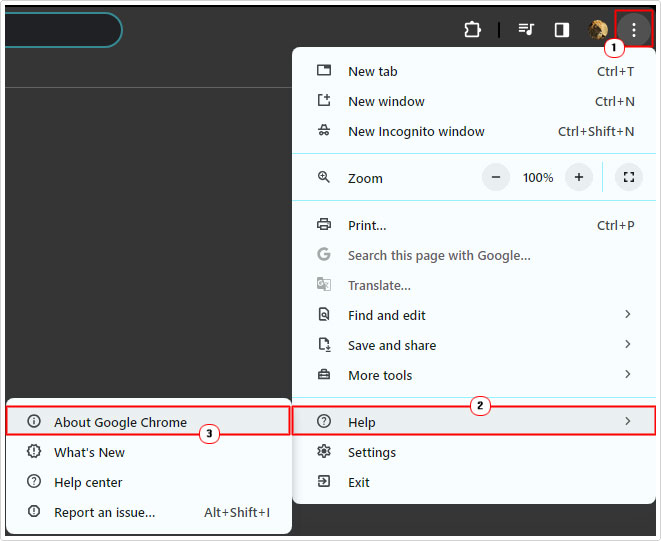Screen dimensions: 661x541
Task: Click the New tab icon
Action: coord(324,70)
